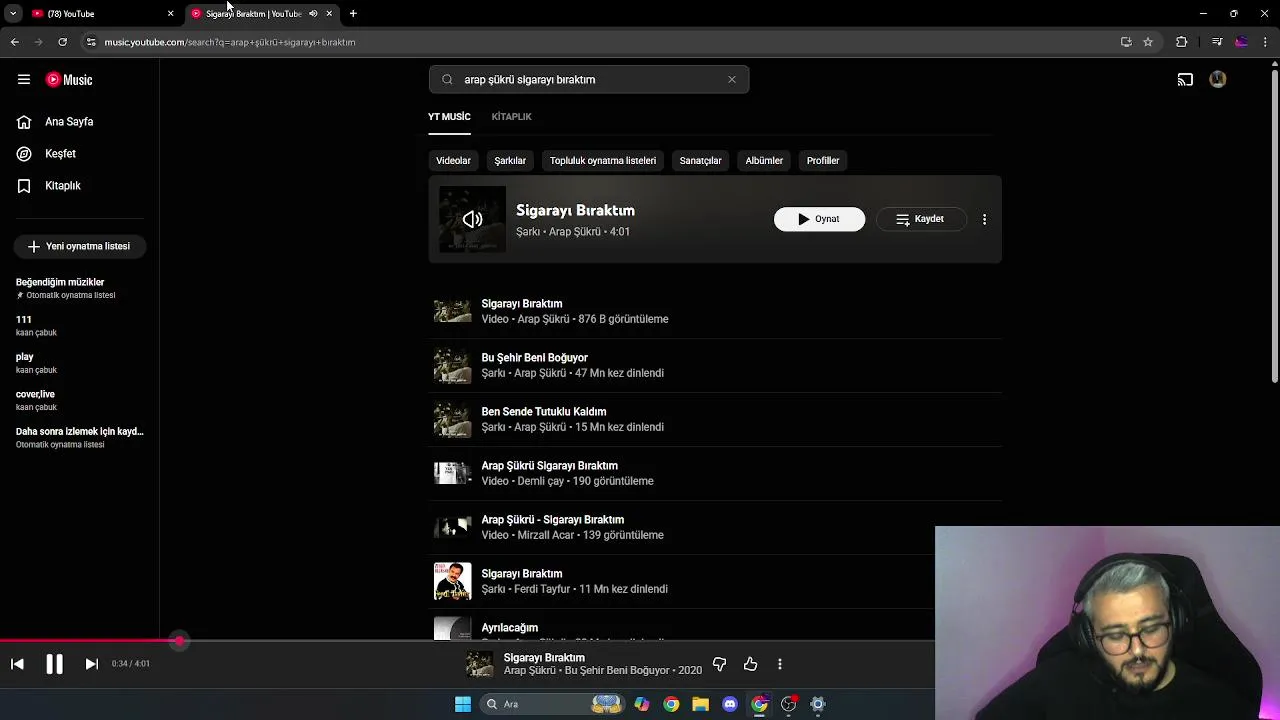
Task: Skip to previous track
Action: 17,664
